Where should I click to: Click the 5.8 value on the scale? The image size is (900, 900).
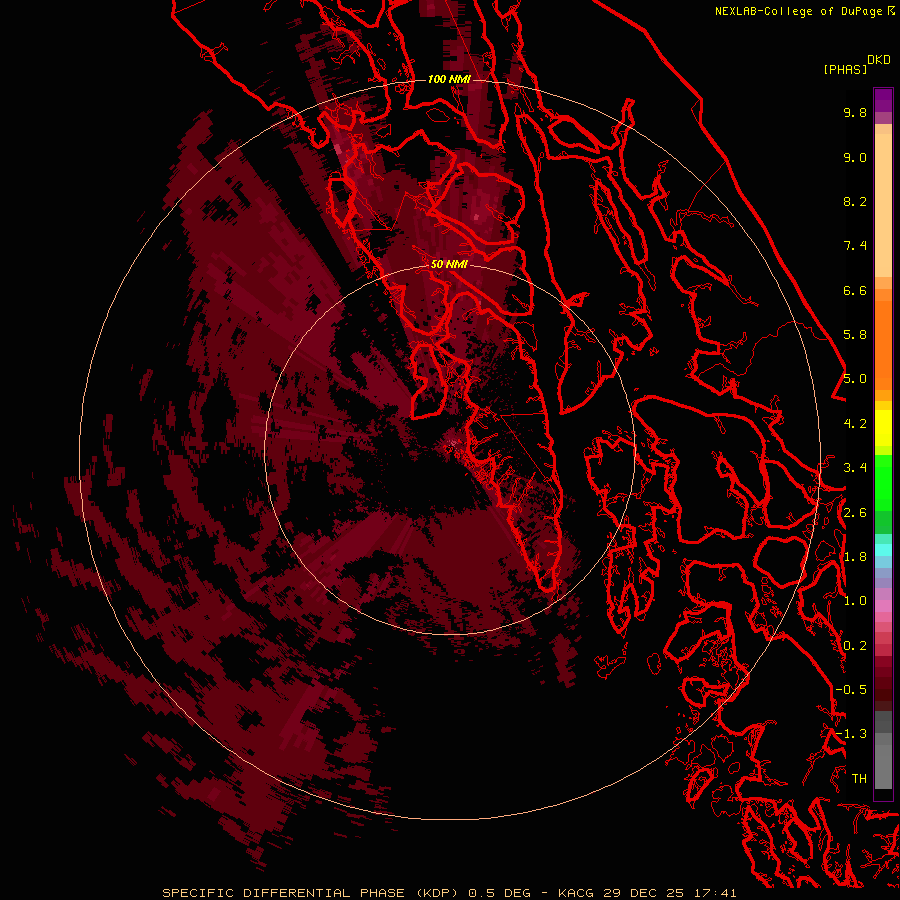coord(855,335)
